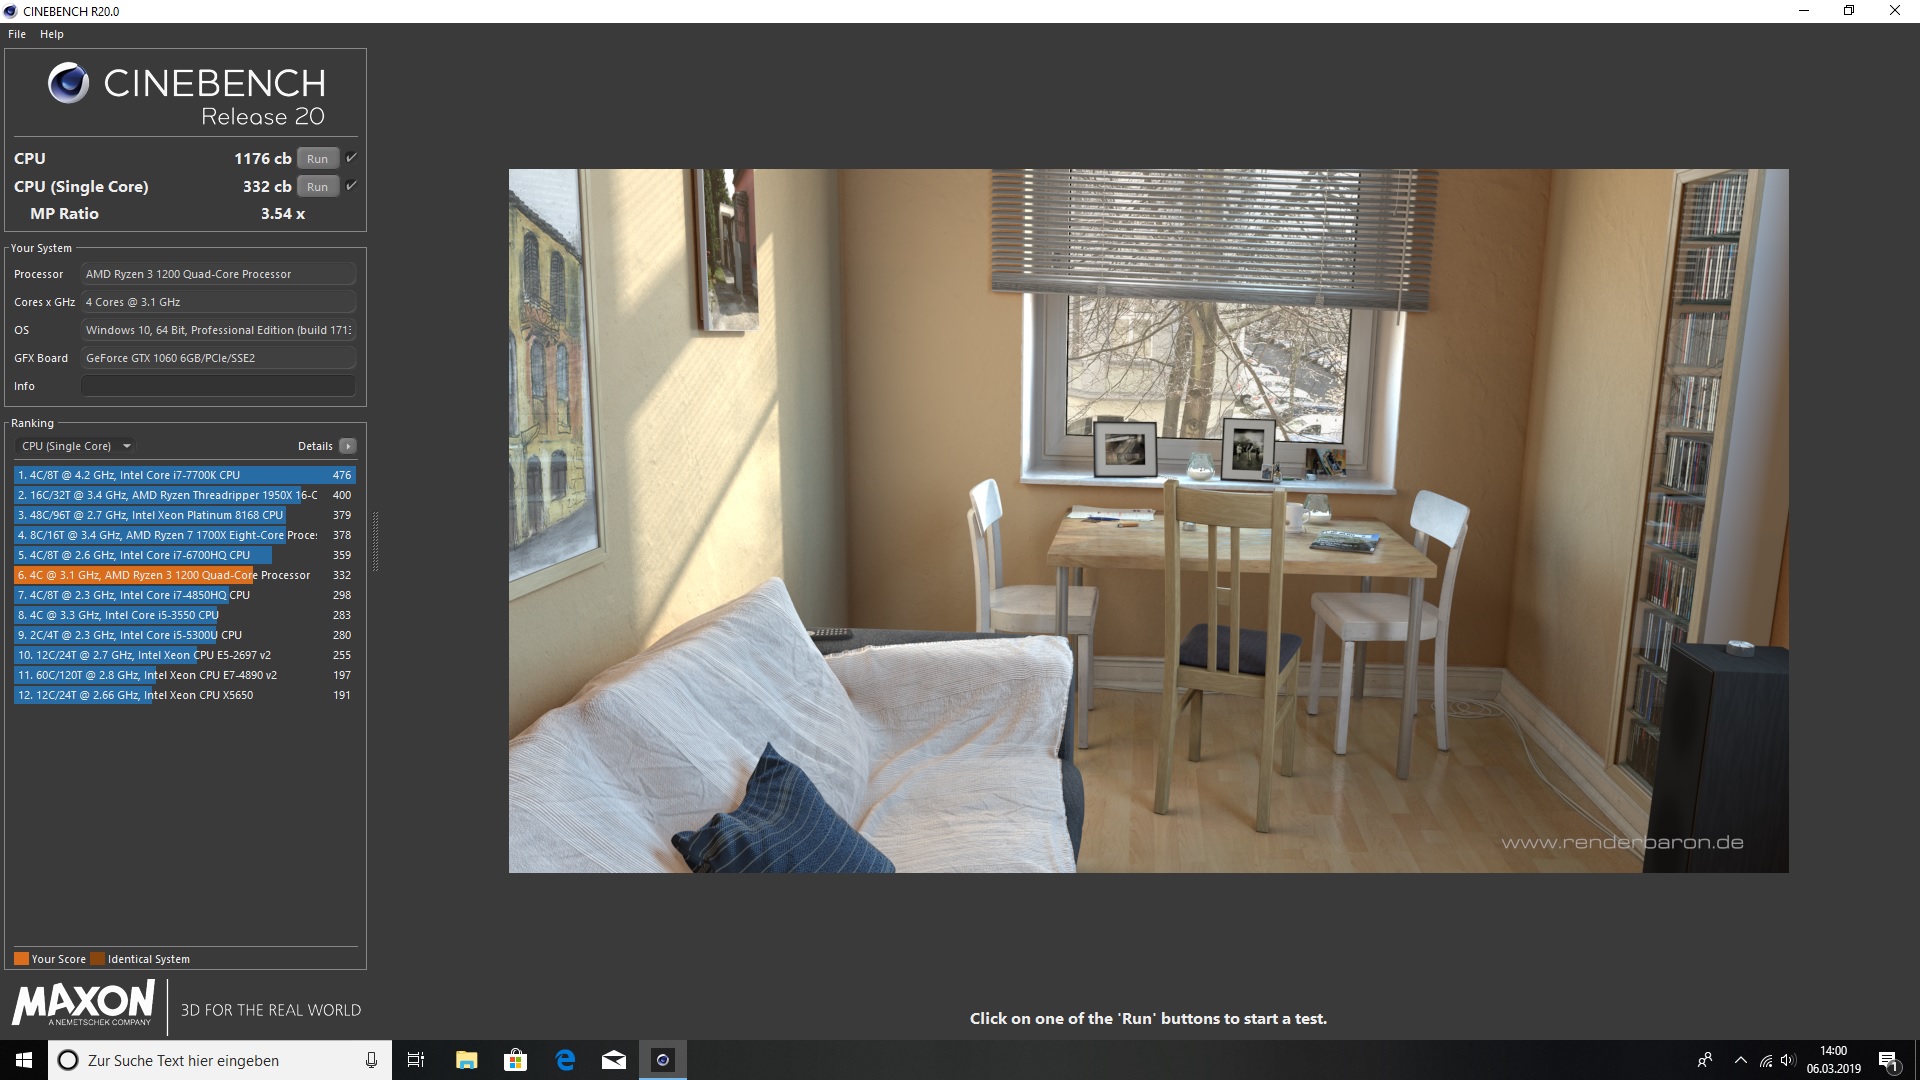Click the Cinebench logo sphere icon
The height and width of the screenshot is (1080, 1920).
pyautogui.click(x=68, y=83)
